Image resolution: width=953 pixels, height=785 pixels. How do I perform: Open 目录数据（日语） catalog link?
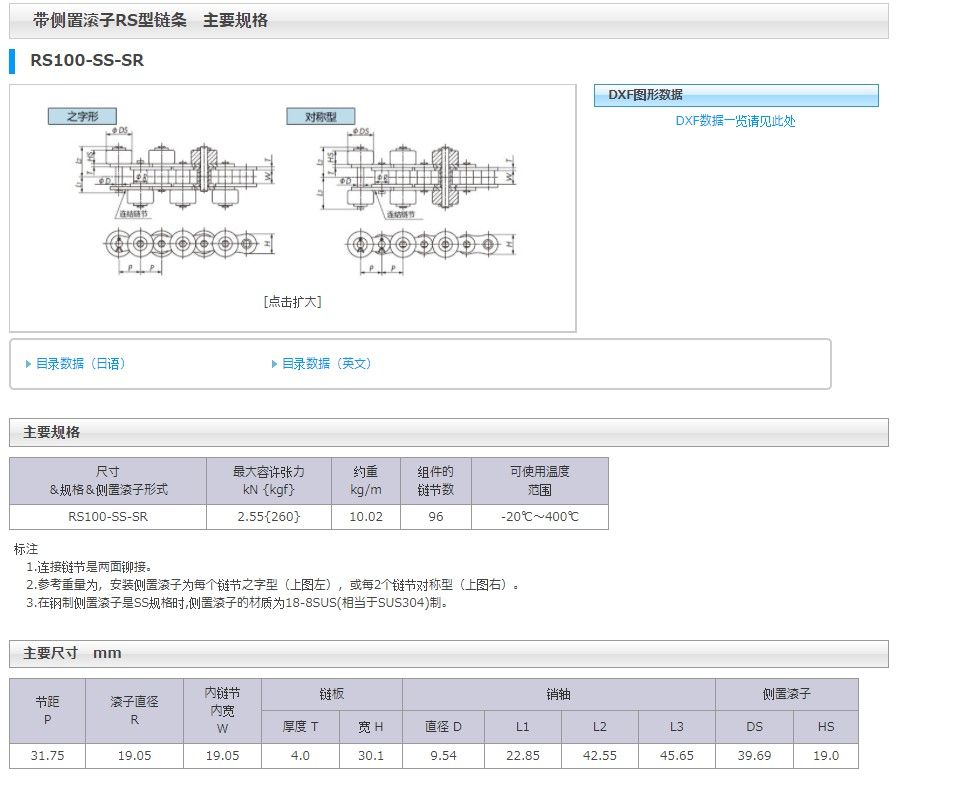pyautogui.click(x=81, y=363)
